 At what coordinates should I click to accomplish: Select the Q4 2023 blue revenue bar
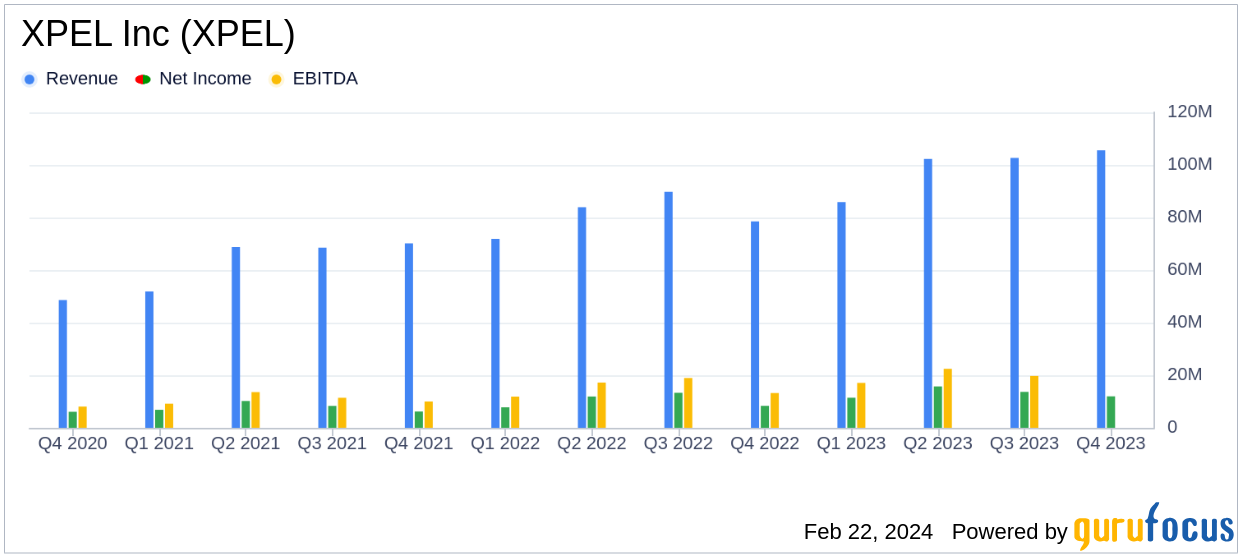1101,289
